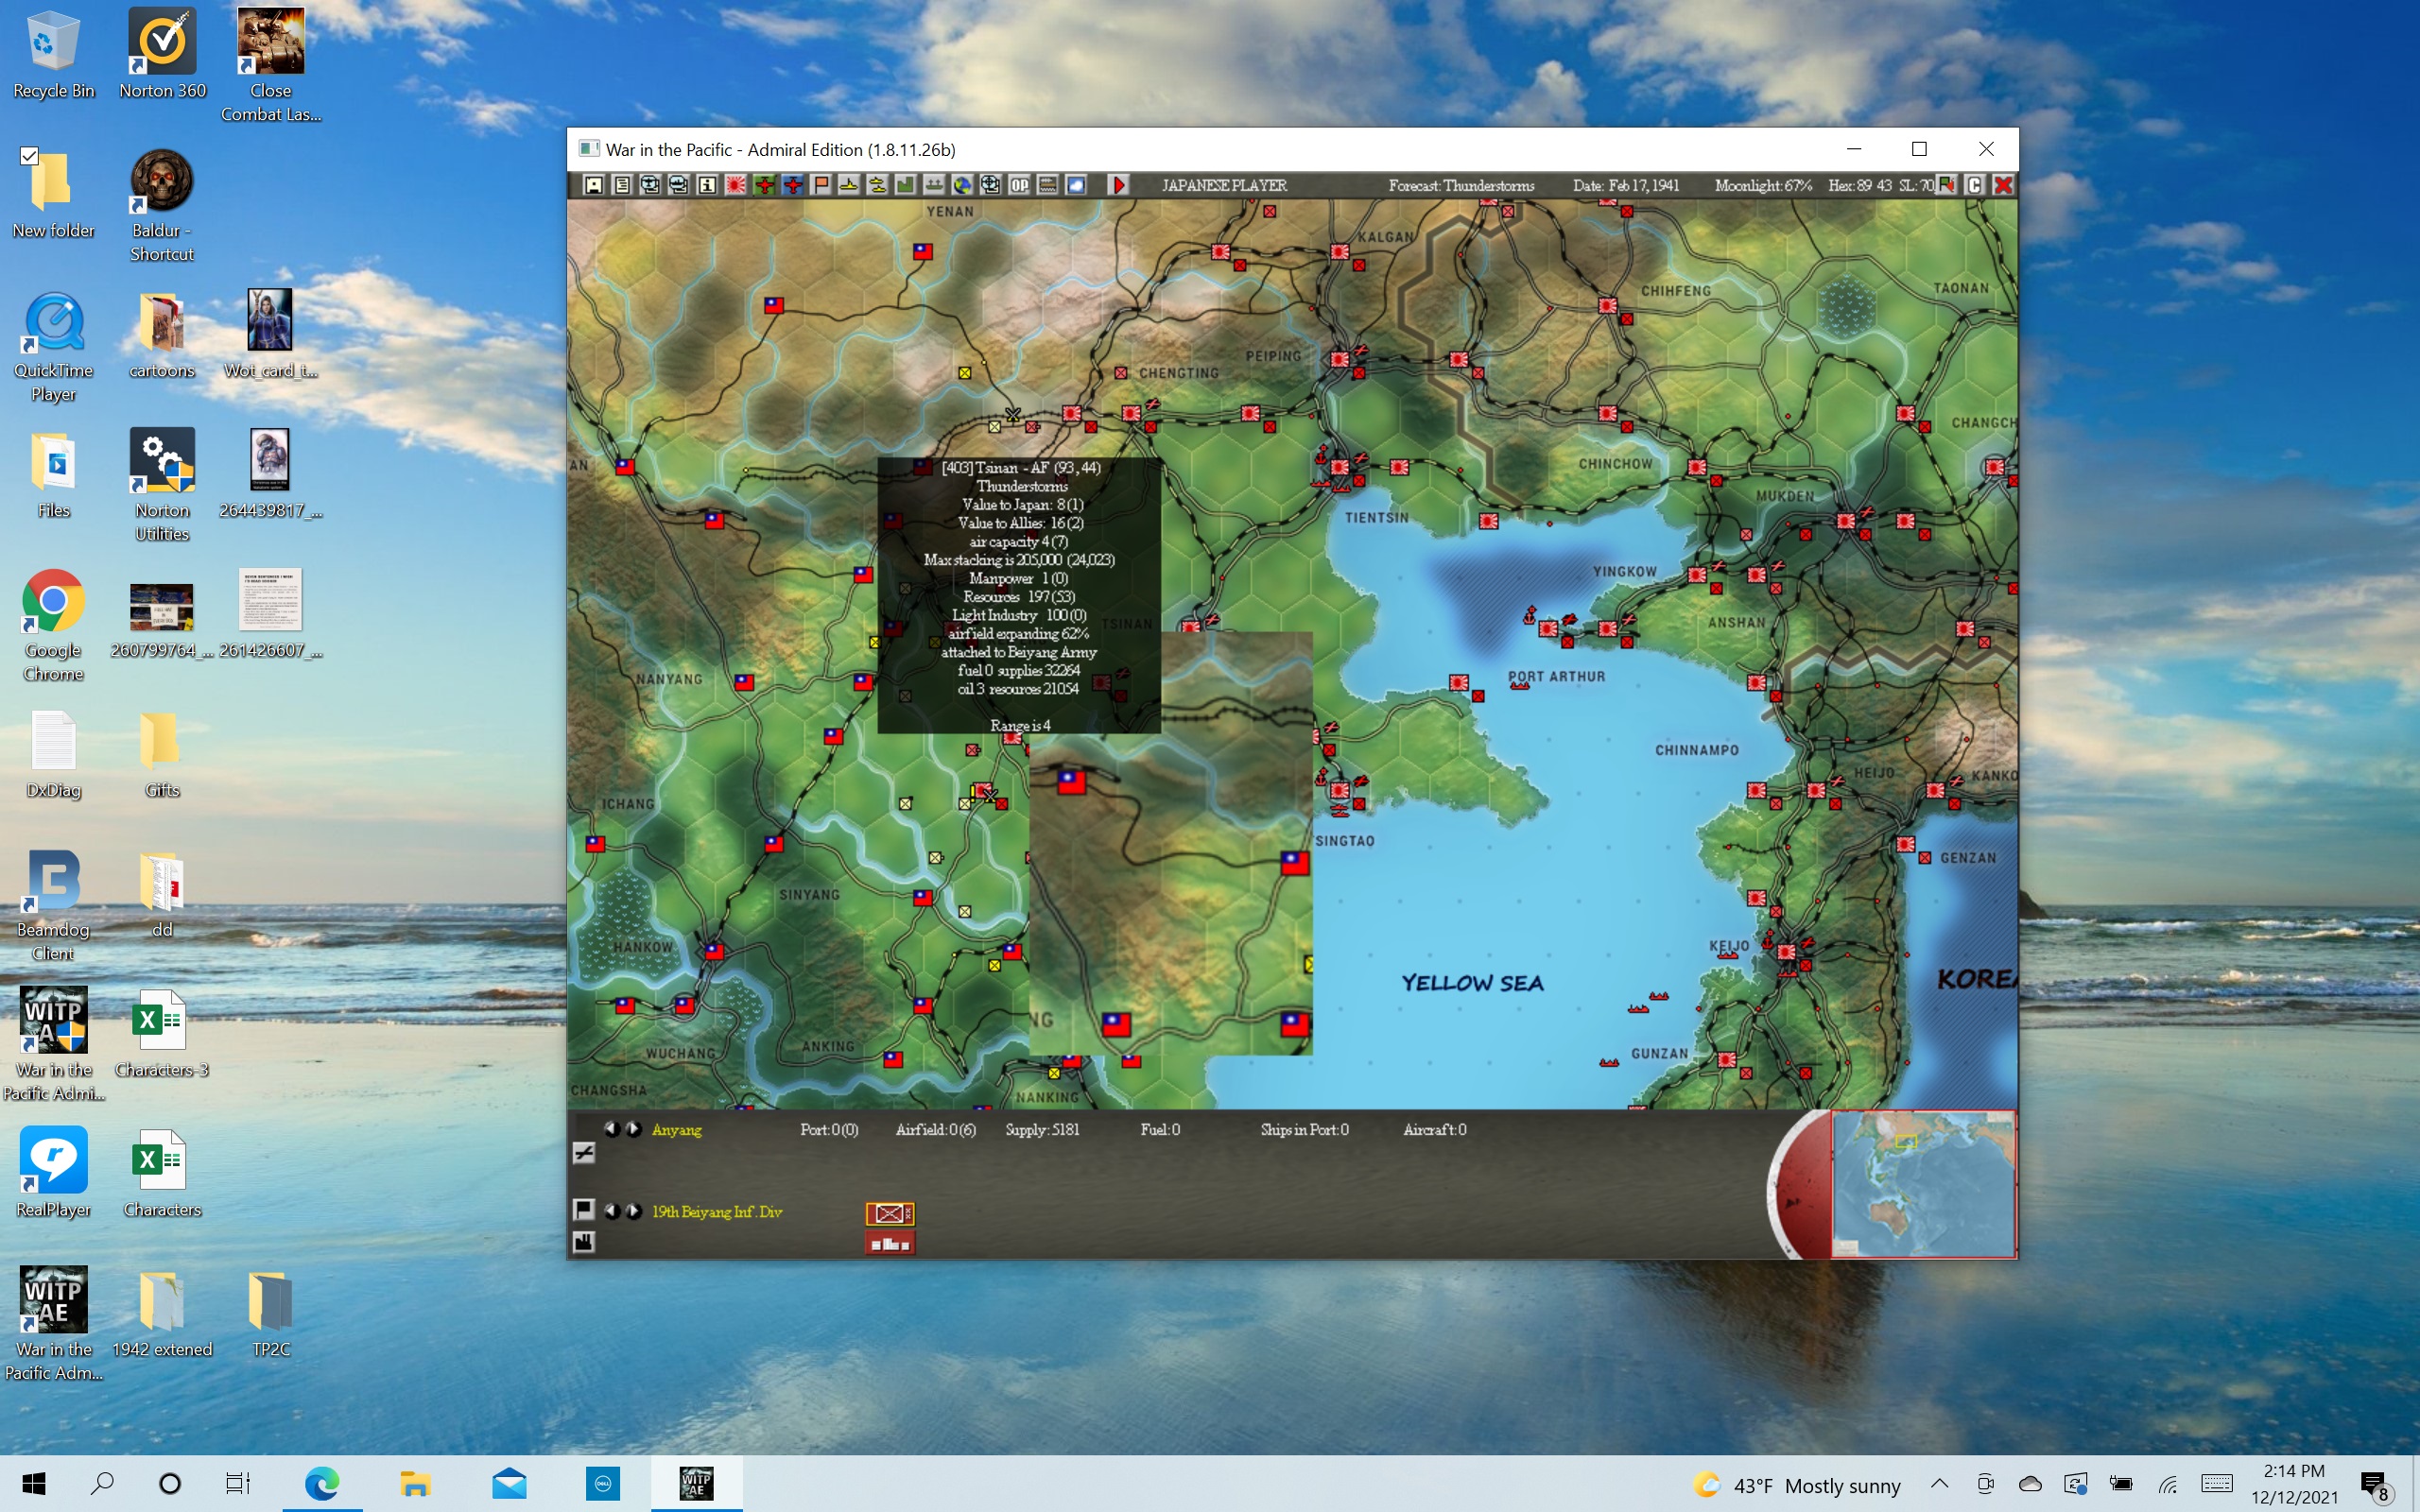Select the infantry division unit counter
The image size is (2420, 1512).
click(x=889, y=1213)
